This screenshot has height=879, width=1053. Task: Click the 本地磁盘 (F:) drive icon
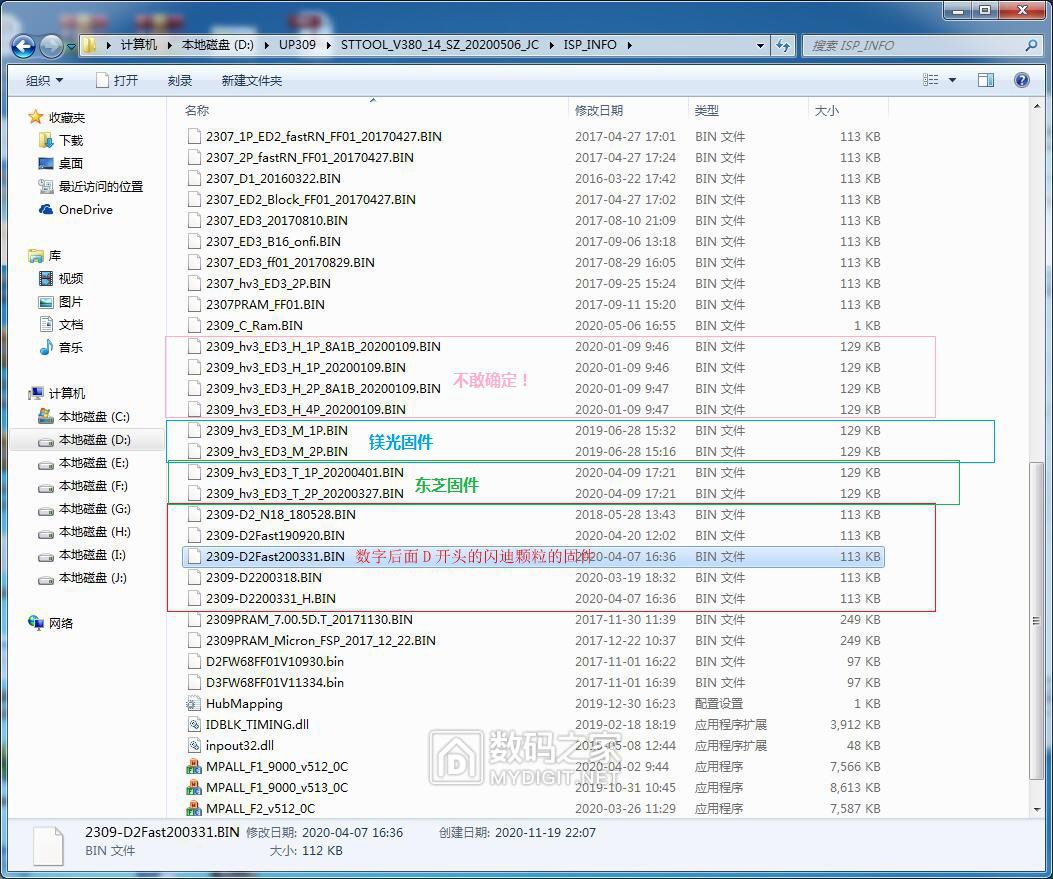pos(46,486)
